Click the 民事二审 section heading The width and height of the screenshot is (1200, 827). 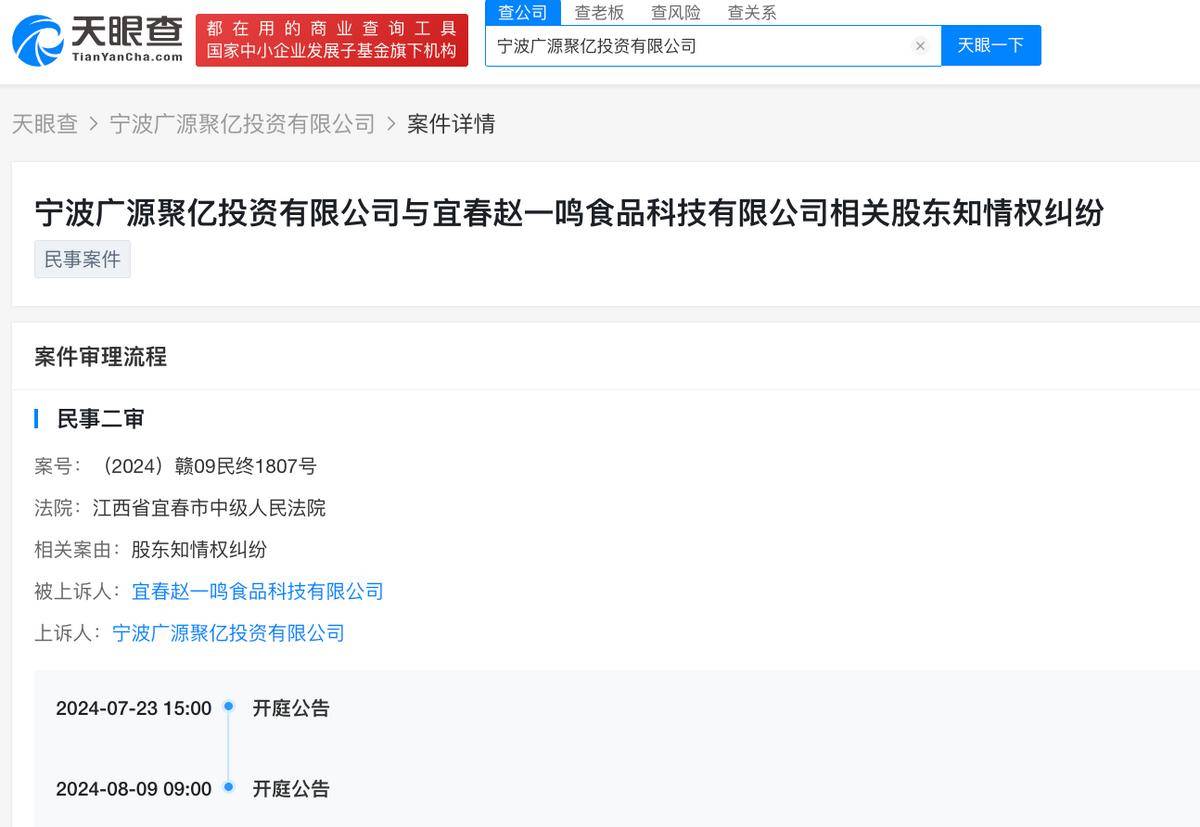click(100, 419)
